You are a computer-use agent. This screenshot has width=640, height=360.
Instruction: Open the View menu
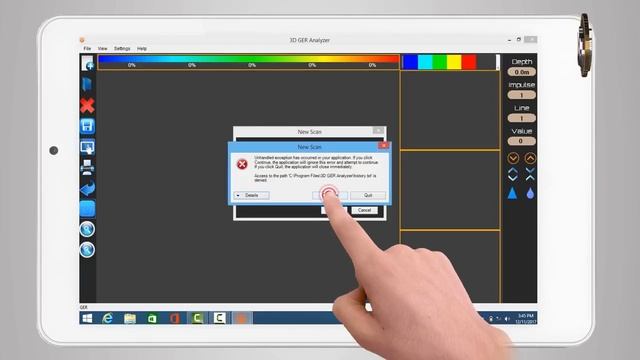pos(102,49)
